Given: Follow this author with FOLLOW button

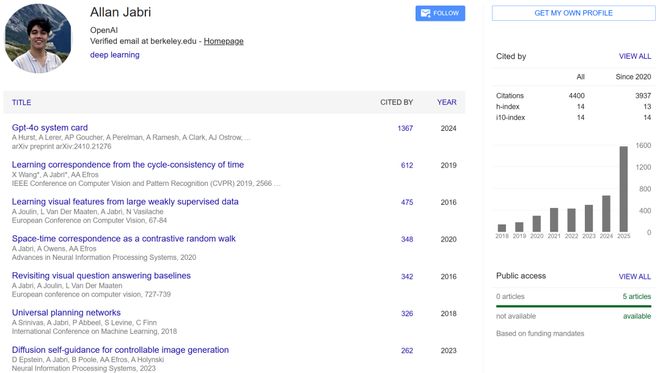Looking at the screenshot, I should 440,13.
